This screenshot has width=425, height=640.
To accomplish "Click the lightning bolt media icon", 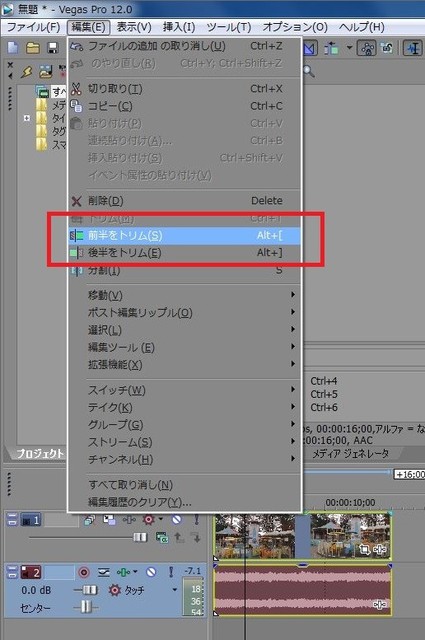I will (27, 72).
